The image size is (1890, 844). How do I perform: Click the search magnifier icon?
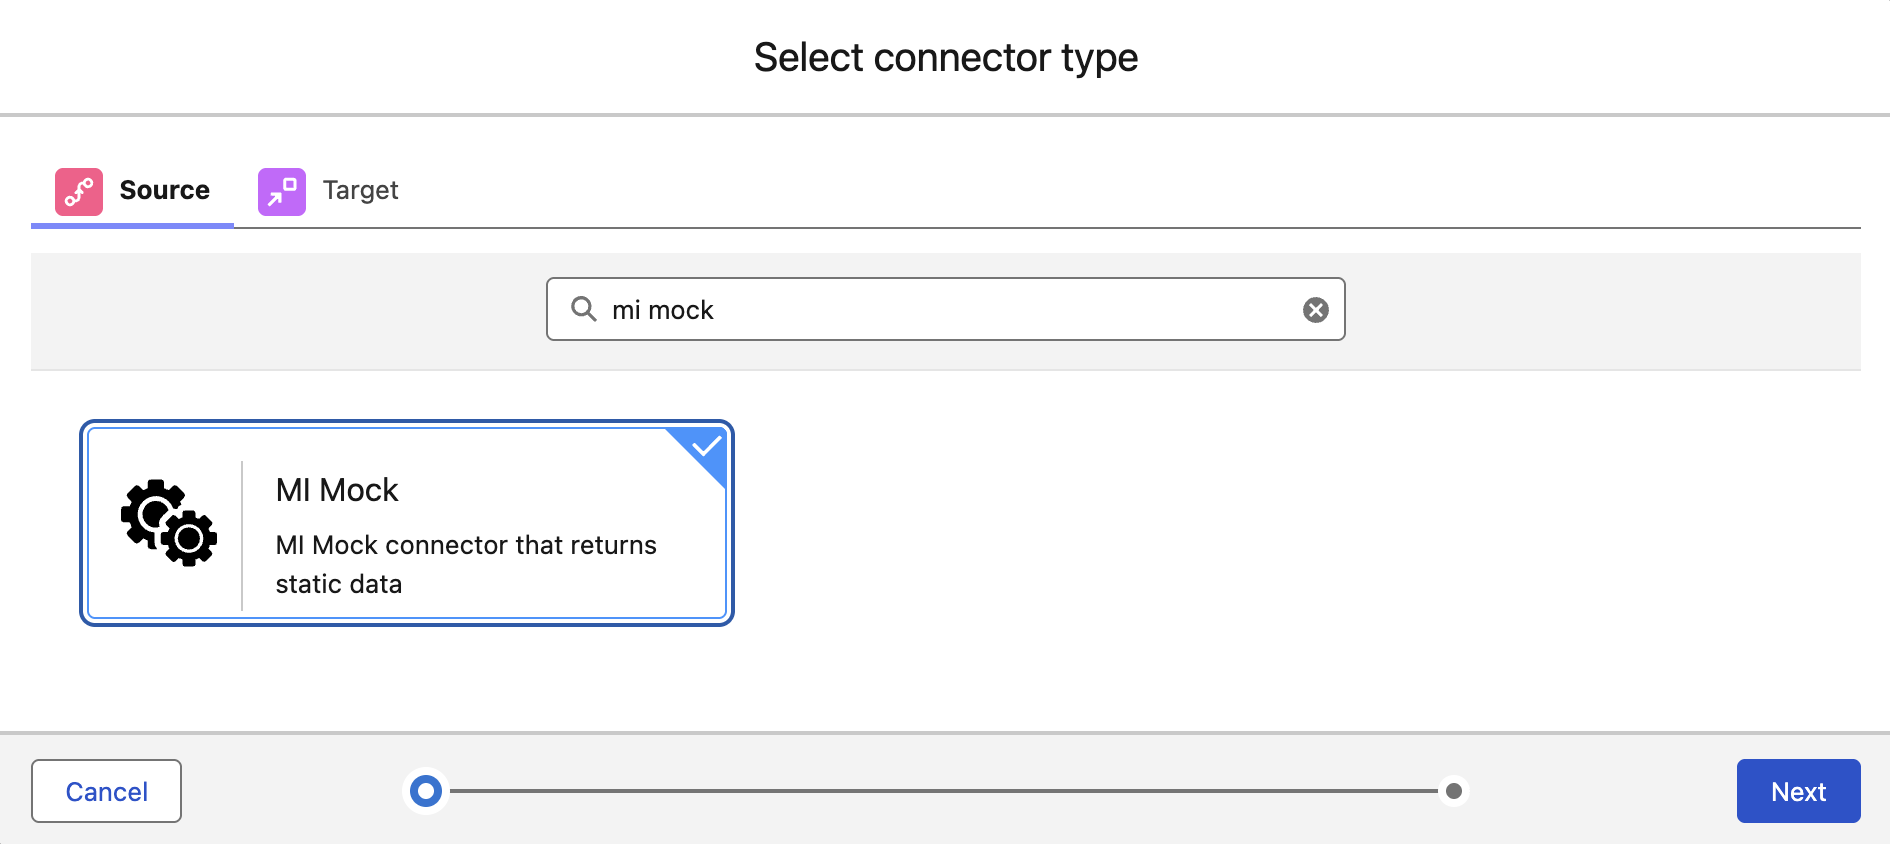coord(583,310)
